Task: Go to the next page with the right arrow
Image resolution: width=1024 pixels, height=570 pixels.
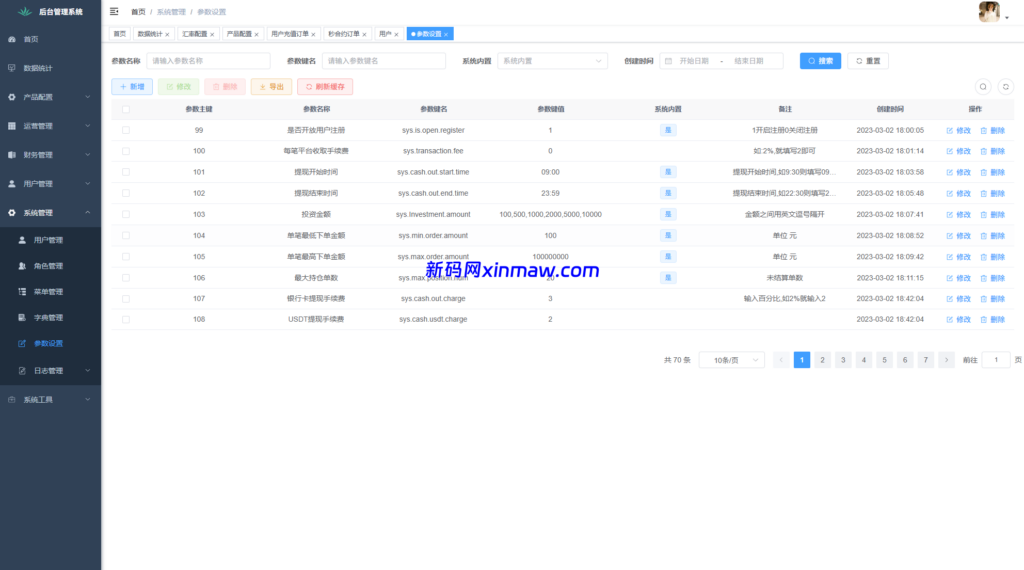Action: point(946,360)
